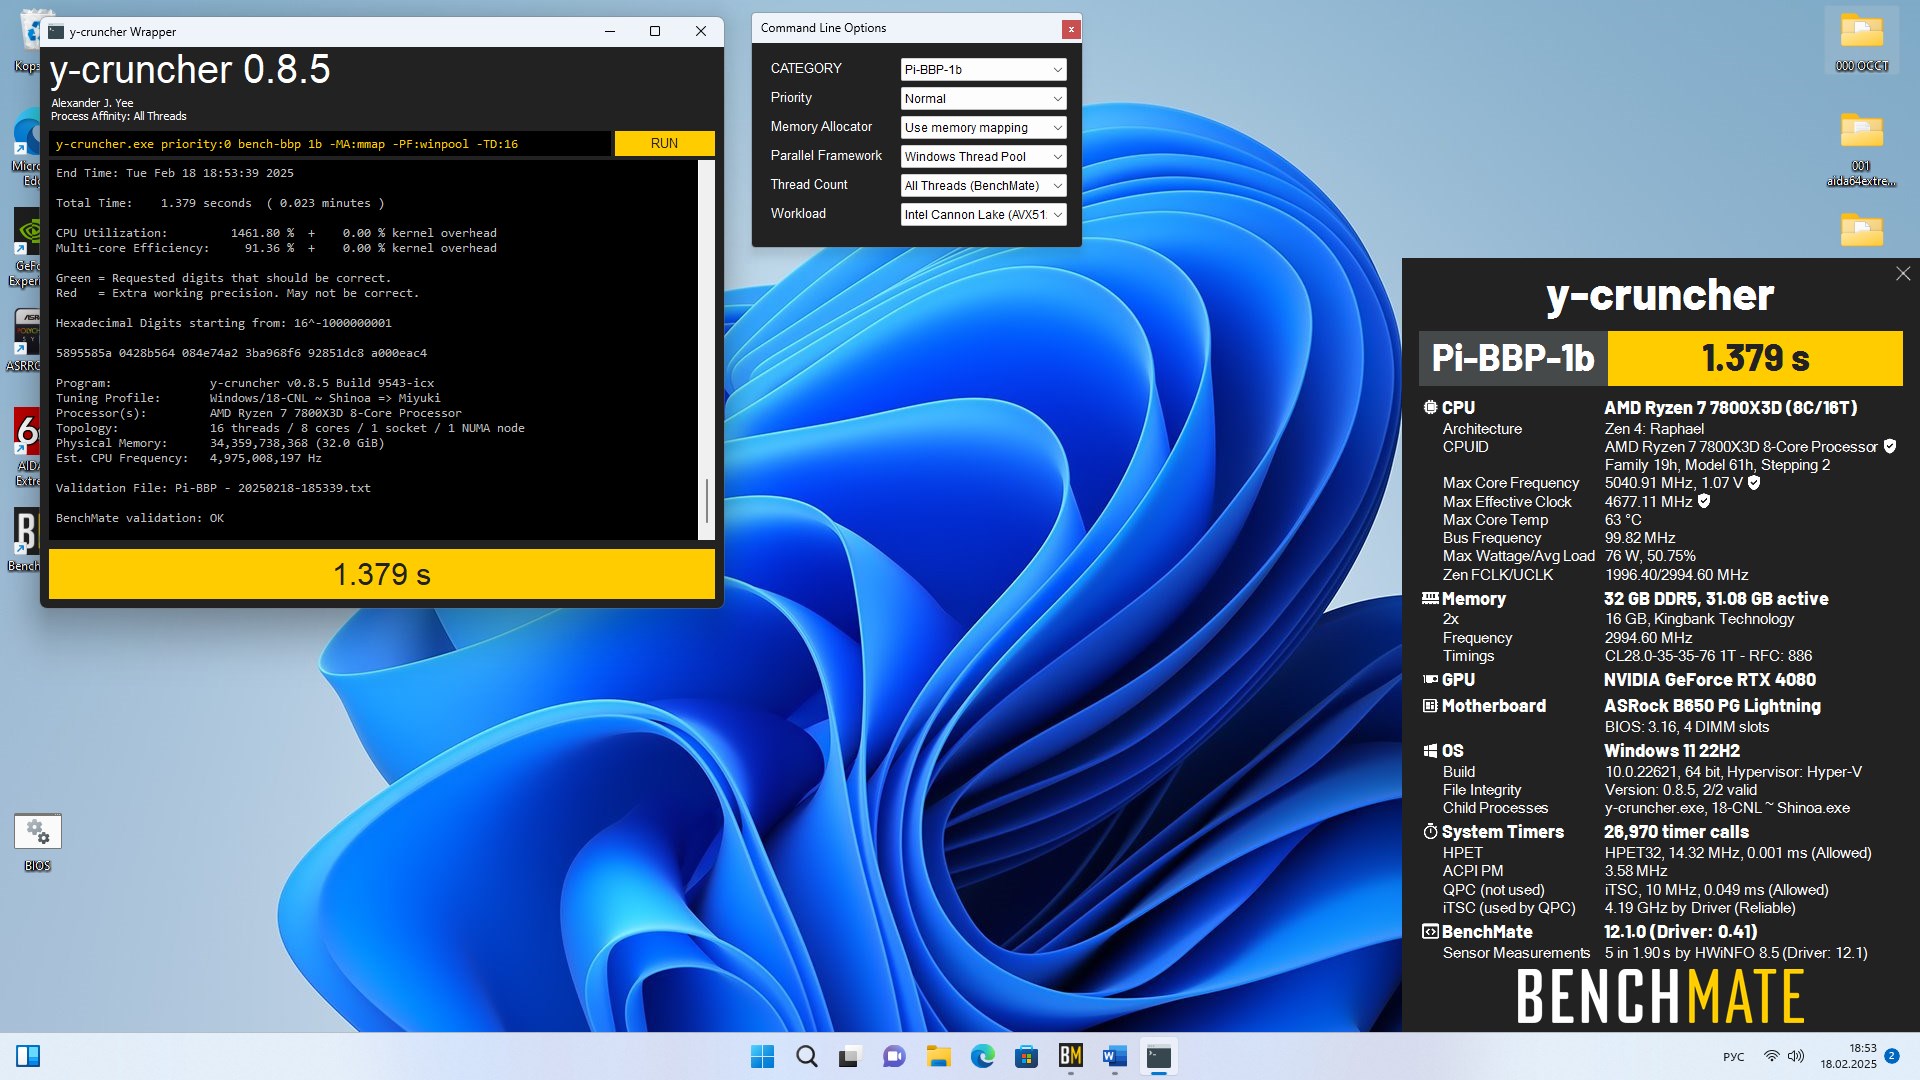Open Microsoft Store from the taskbar
This screenshot has height=1080, width=1920.
coord(1026,1056)
